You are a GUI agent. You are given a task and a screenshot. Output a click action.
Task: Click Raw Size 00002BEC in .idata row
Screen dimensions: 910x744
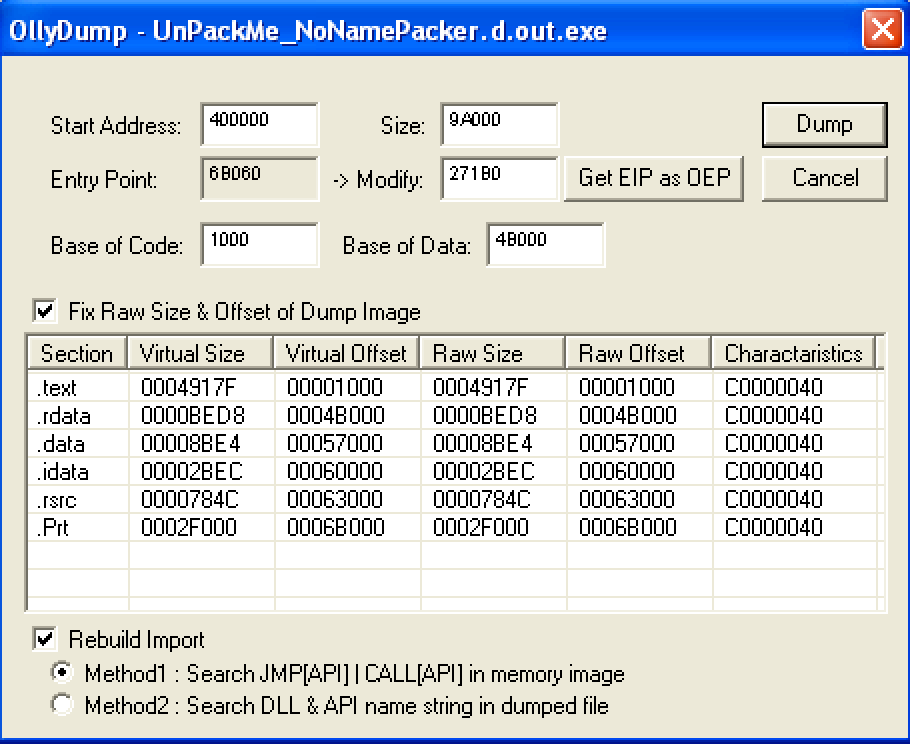484,471
